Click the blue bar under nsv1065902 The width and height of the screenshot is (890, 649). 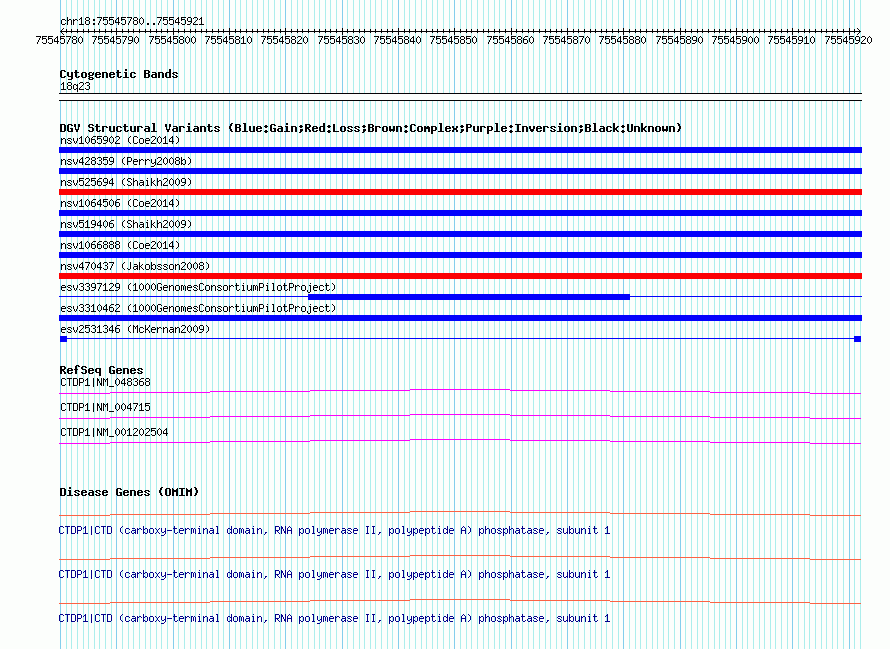click(x=460, y=150)
